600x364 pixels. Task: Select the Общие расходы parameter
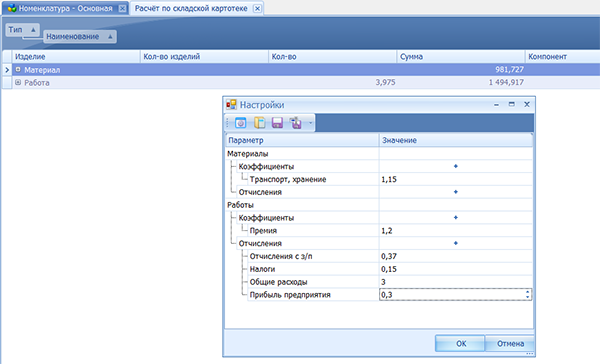pyautogui.click(x=278, y=282)
